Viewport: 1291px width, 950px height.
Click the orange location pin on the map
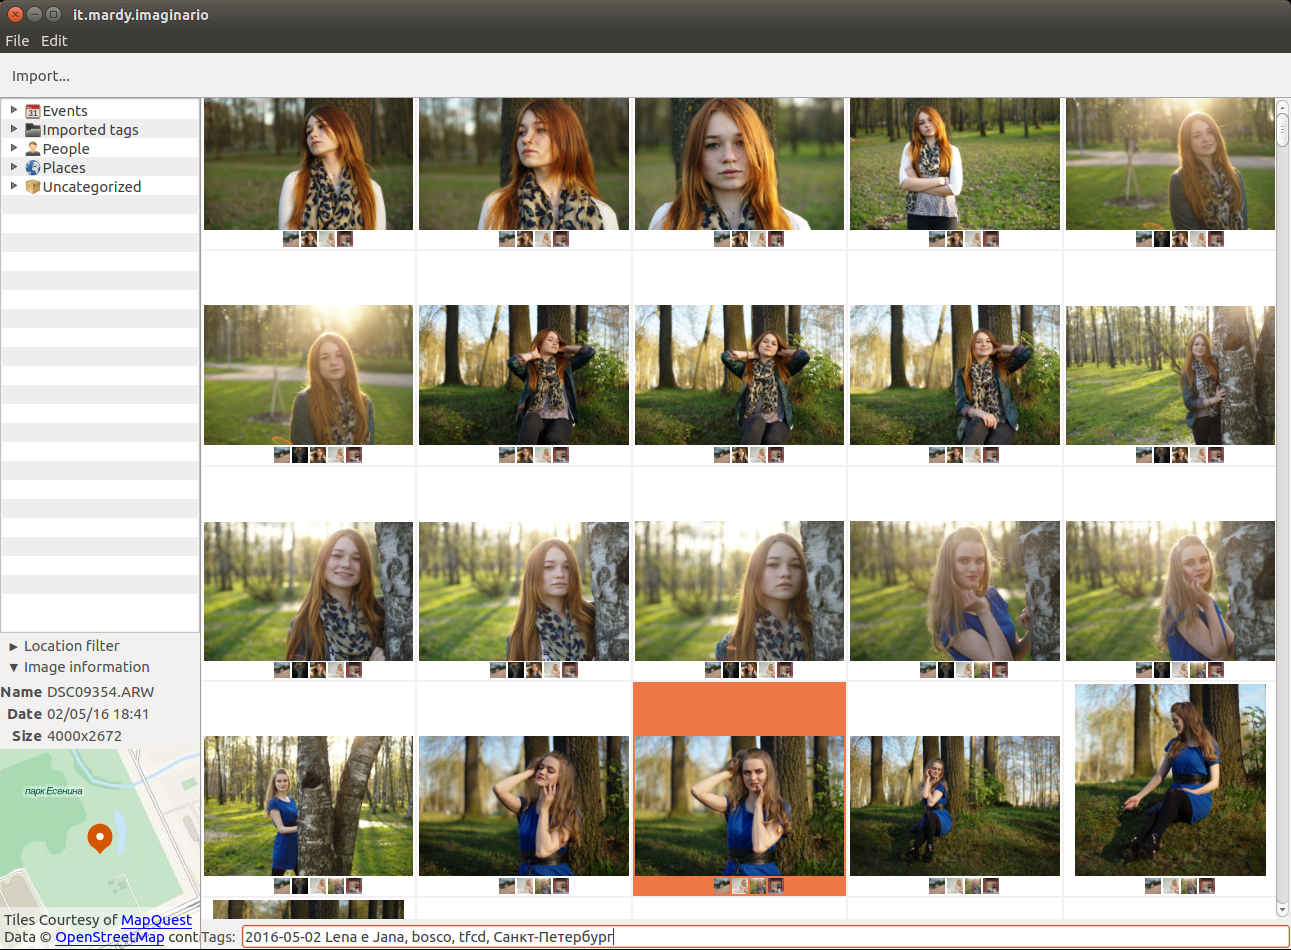point(99,838)
